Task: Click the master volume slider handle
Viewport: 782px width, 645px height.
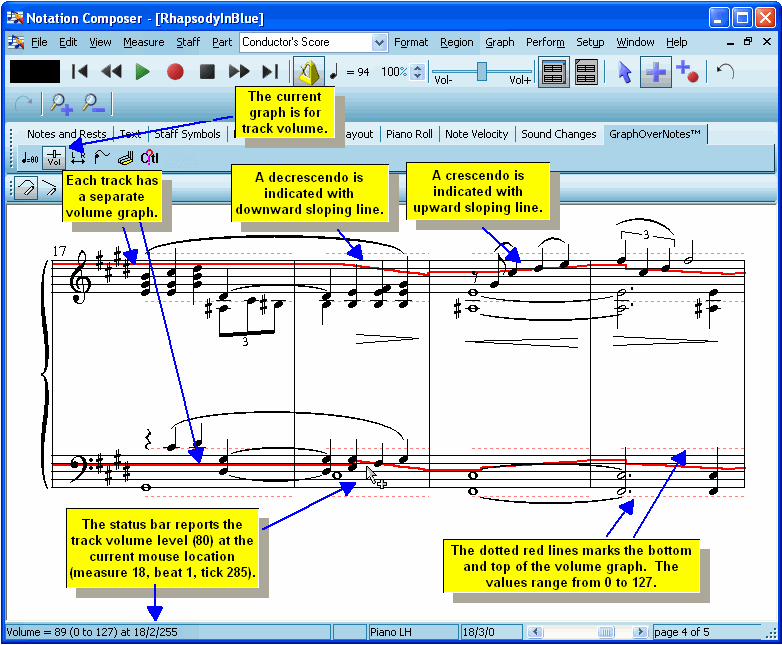Action: click(x=482, y=70)
